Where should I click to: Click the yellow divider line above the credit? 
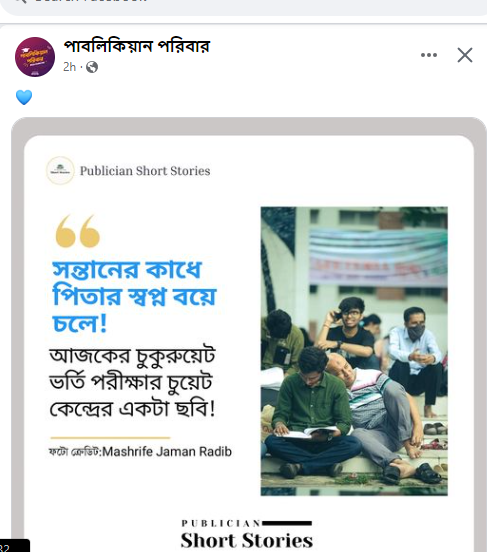[x=110, y=438]
